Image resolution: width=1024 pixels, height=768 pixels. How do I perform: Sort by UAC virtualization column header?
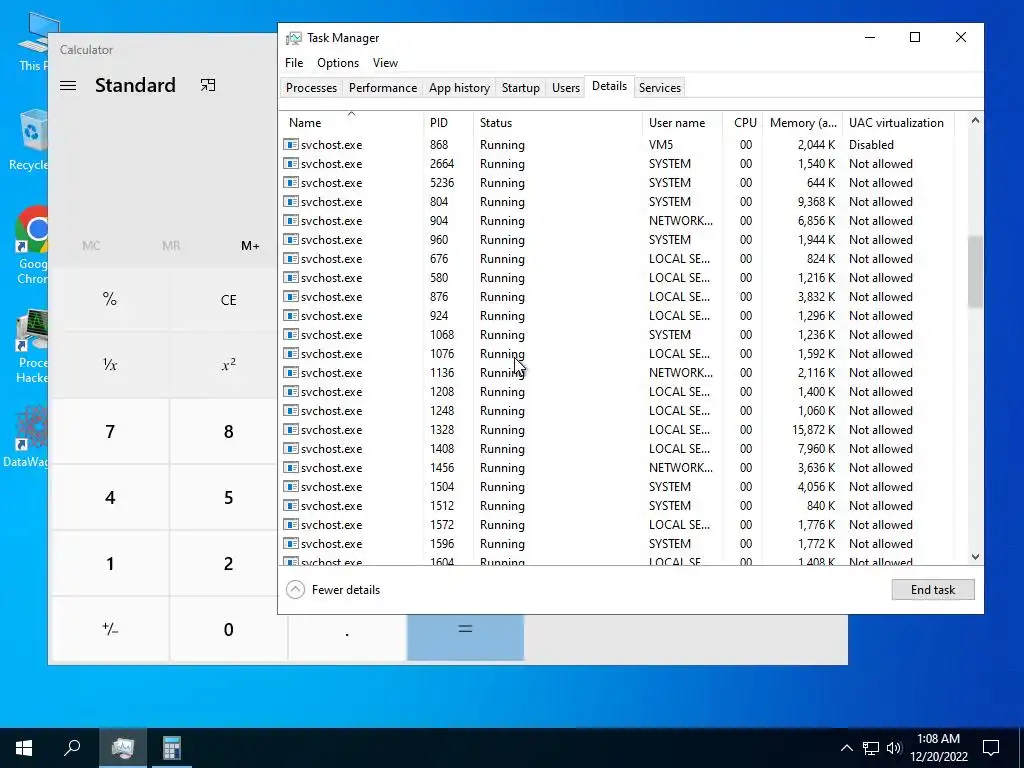[x=898, y=122]
